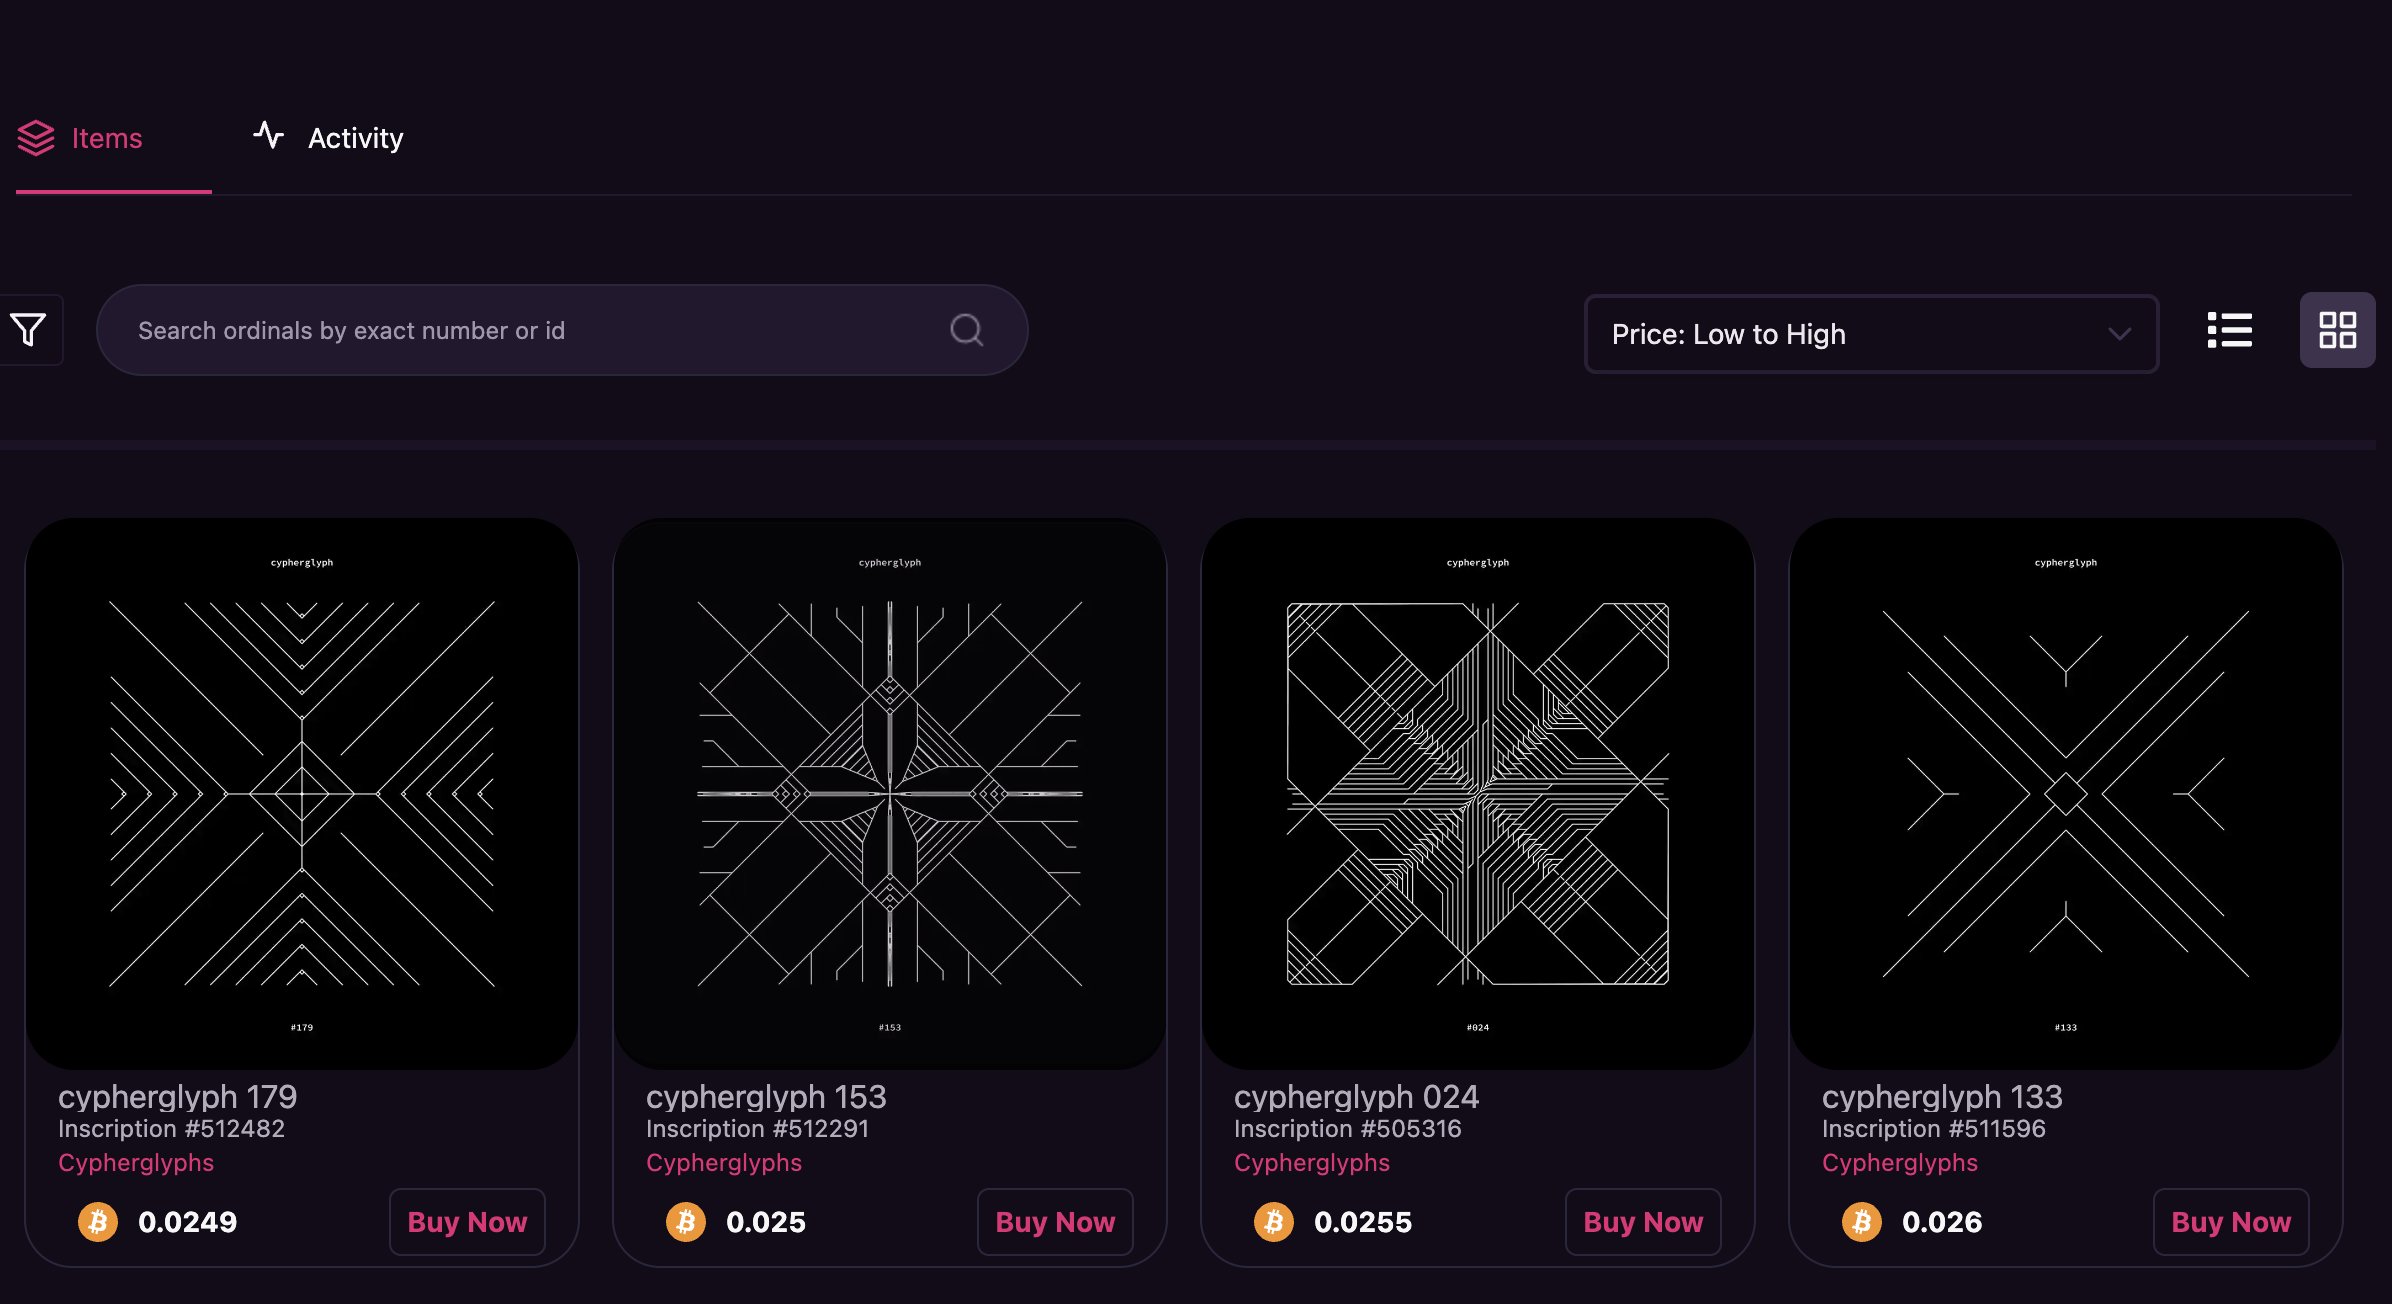Click the Activity pulse icon

click(268, 135)
